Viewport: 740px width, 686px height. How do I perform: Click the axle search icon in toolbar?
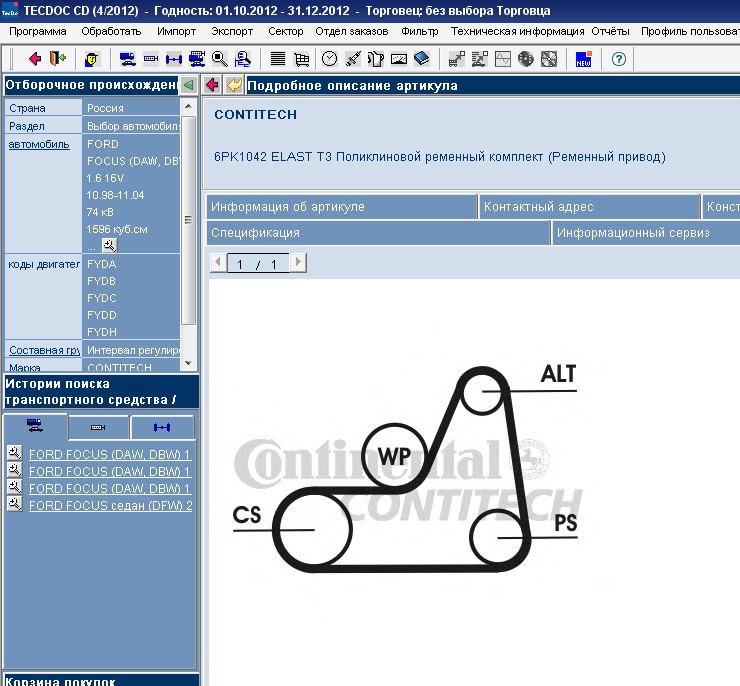[x=174, y=59]
